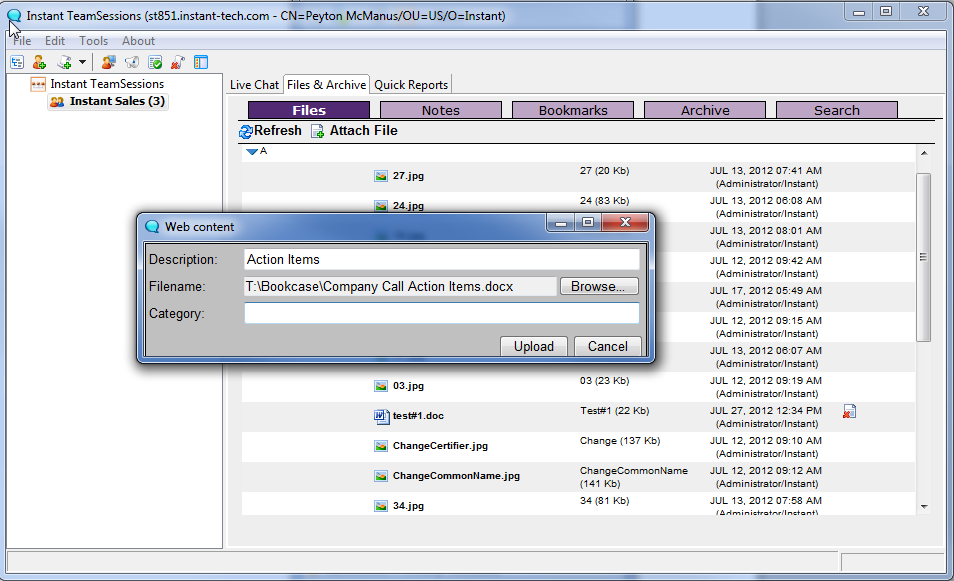Click the image icon beside 34.jpg
Screen dimensions: 954x581
381,506
